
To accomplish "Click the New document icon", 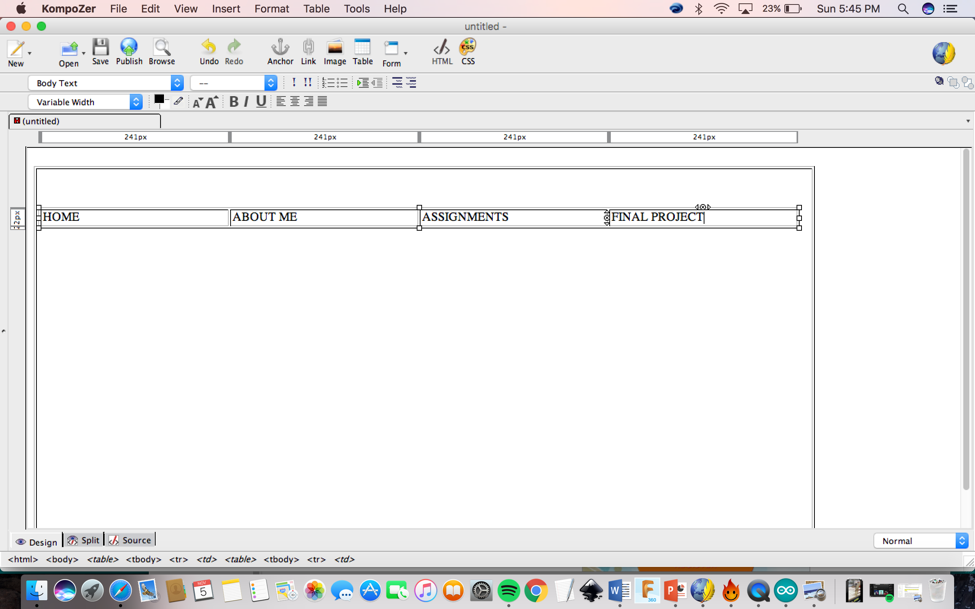I will pyautogui.click(x=16, y=49).
